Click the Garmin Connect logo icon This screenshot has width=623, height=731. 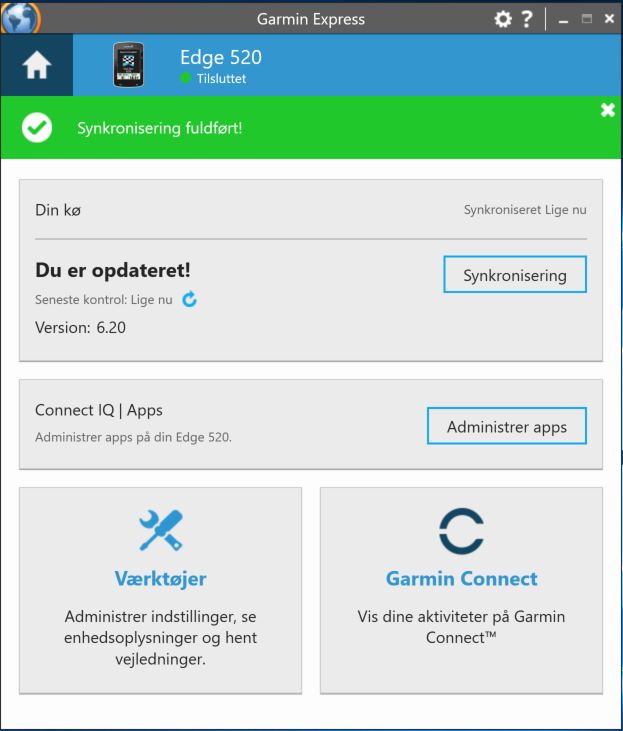(461, 531)
